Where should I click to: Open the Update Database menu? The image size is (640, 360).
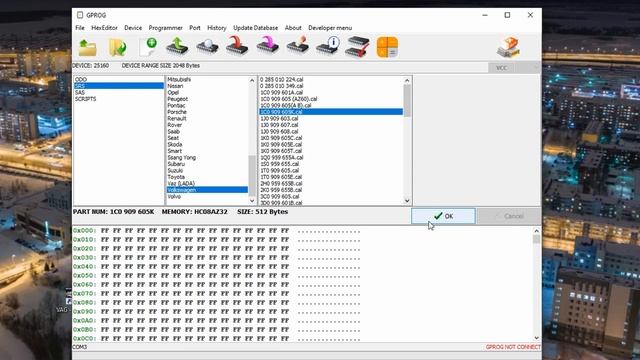point(256,28)
